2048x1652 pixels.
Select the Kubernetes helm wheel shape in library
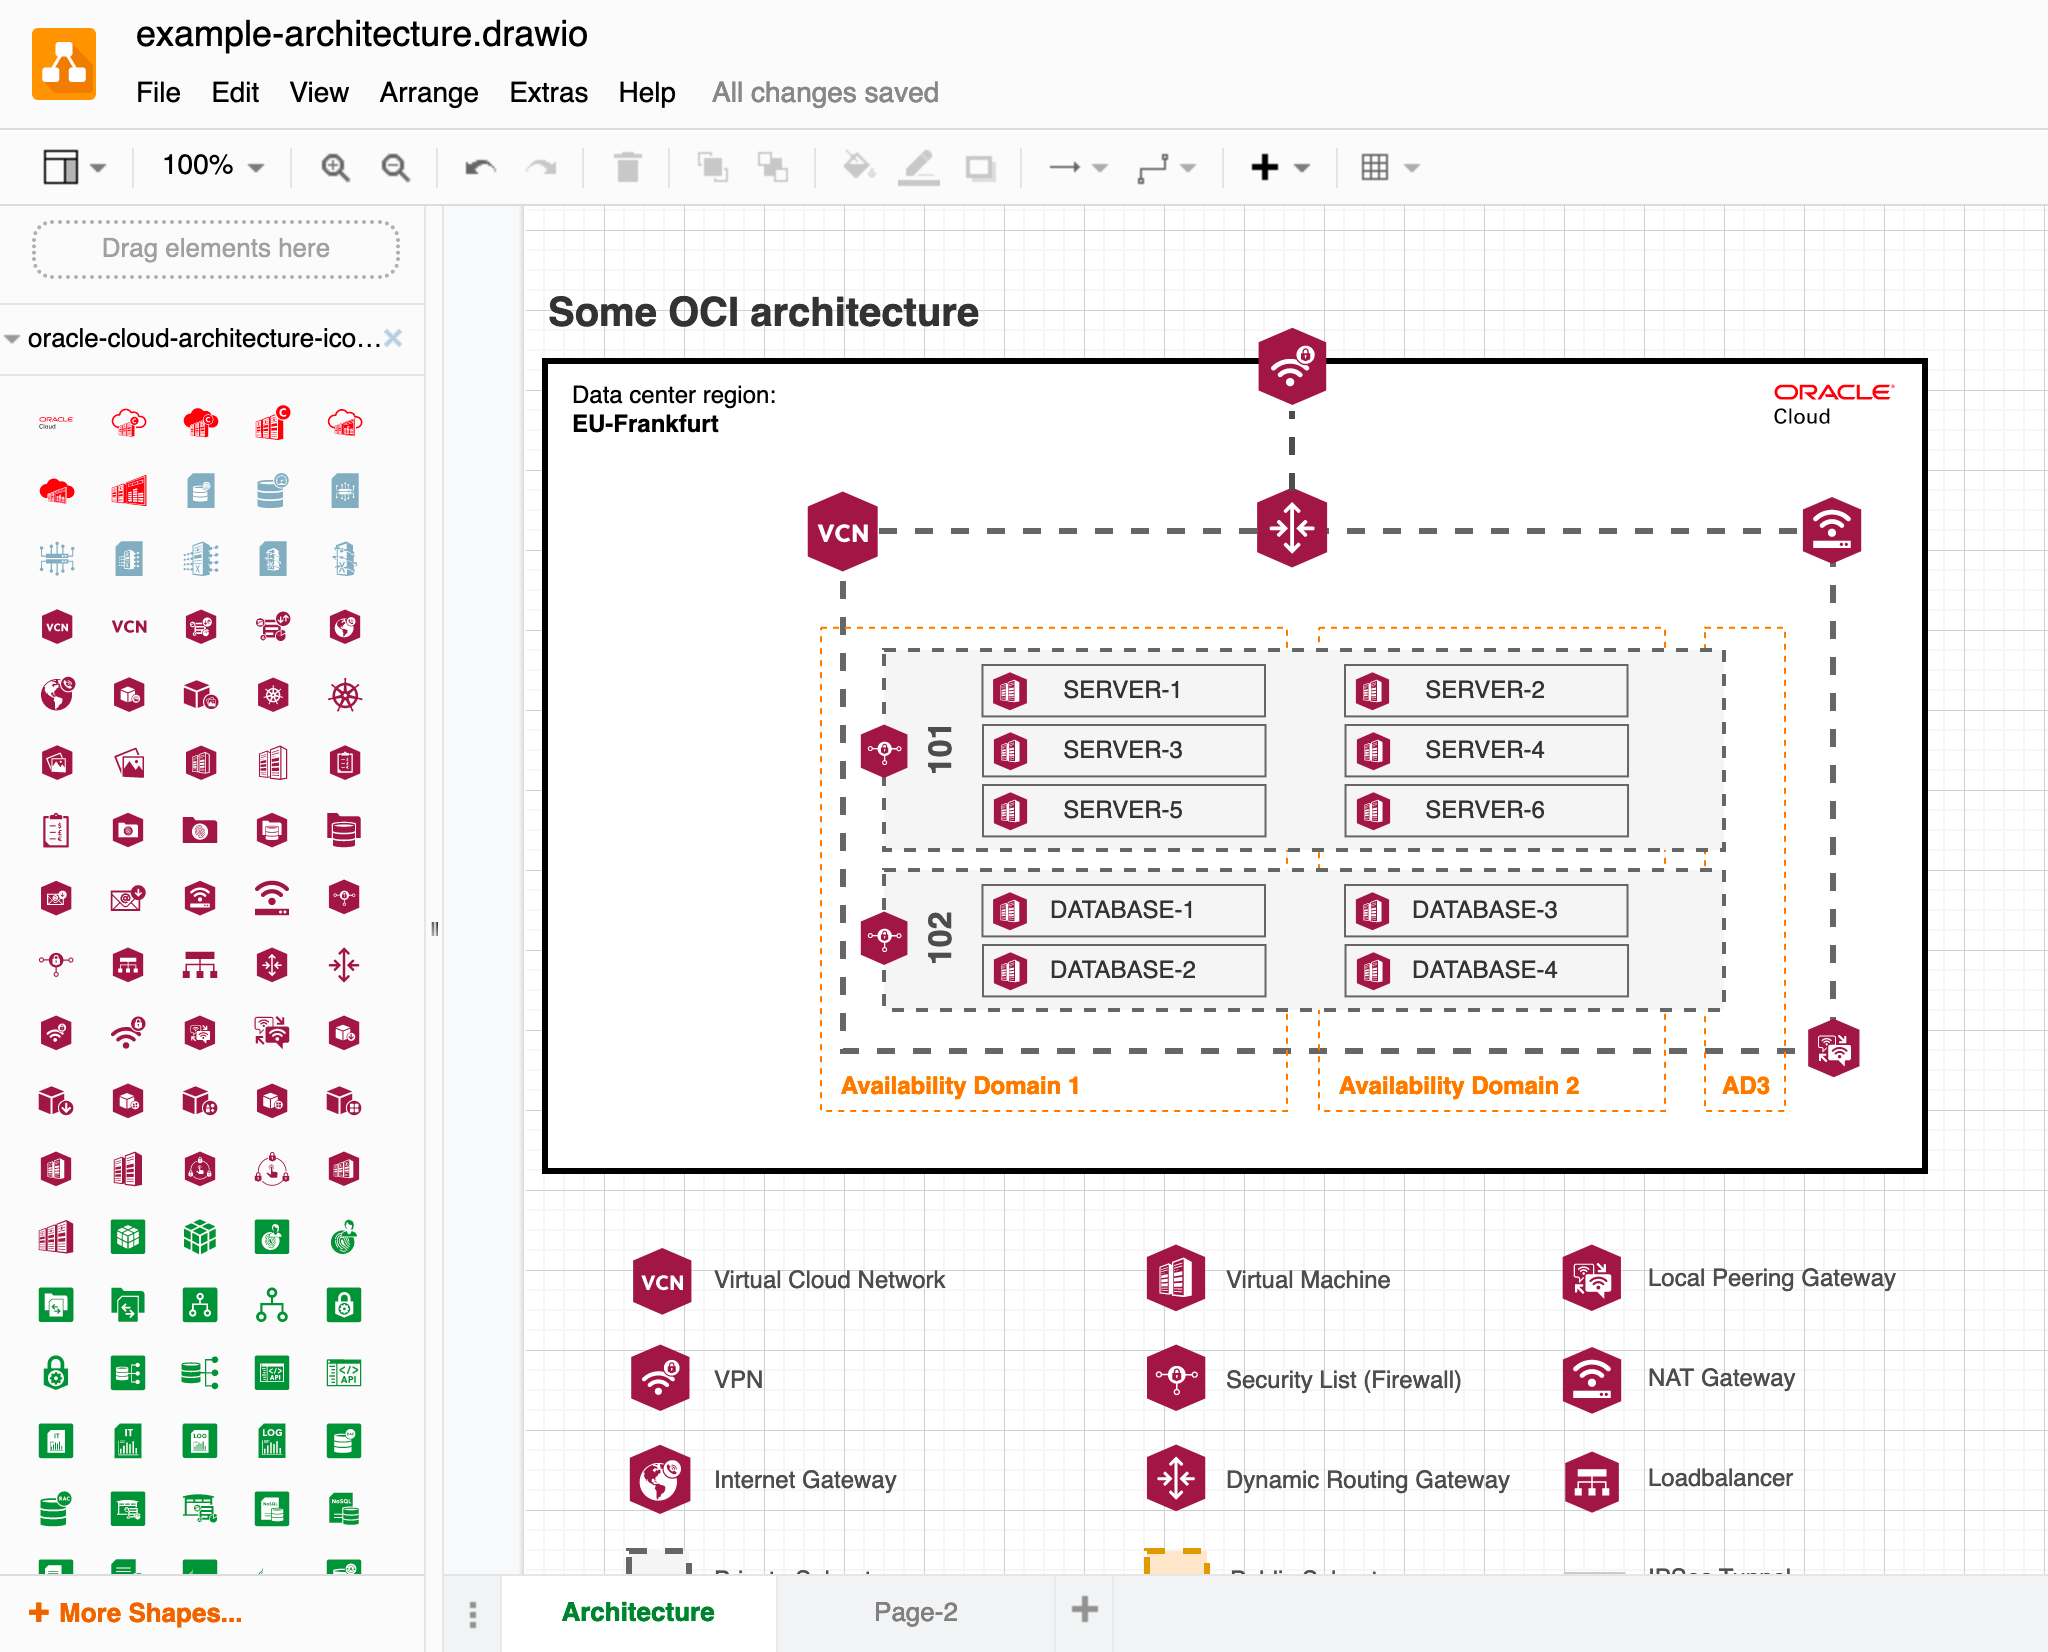(x=344, y=695)
